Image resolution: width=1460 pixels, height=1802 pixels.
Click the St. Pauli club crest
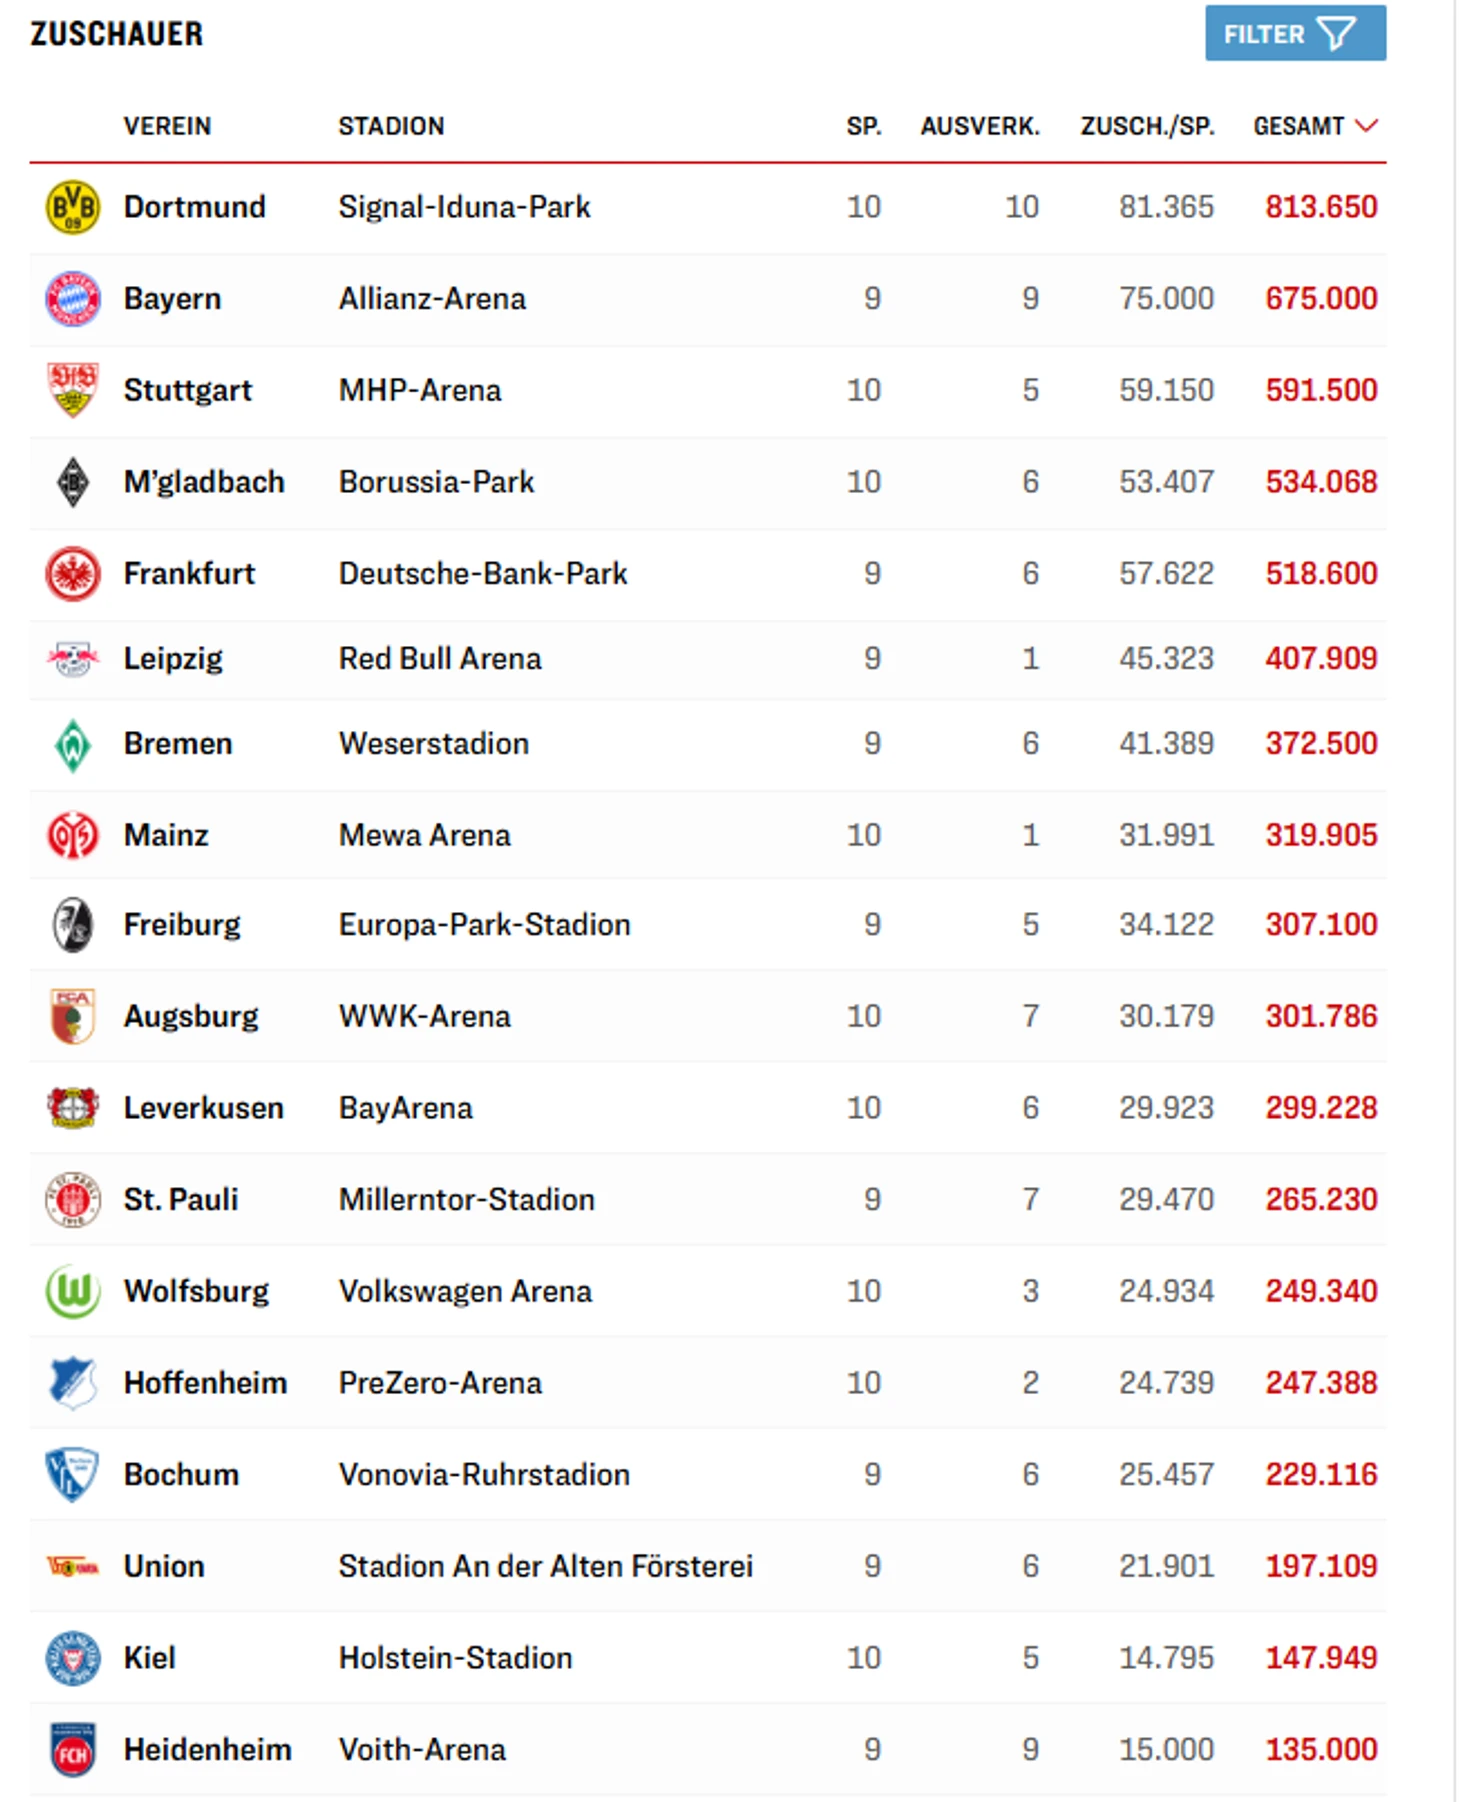coord(73,1199)
